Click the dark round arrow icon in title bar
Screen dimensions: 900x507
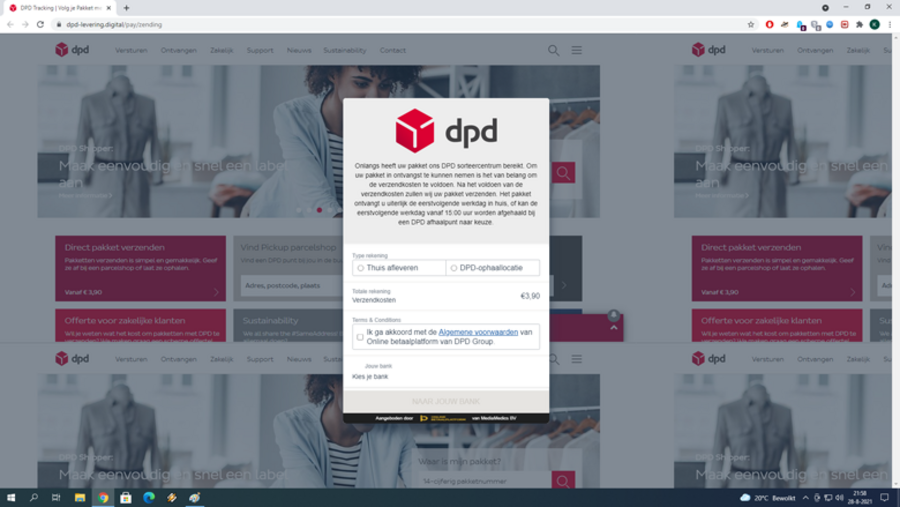pyautogui.click(x=825, y=8)
